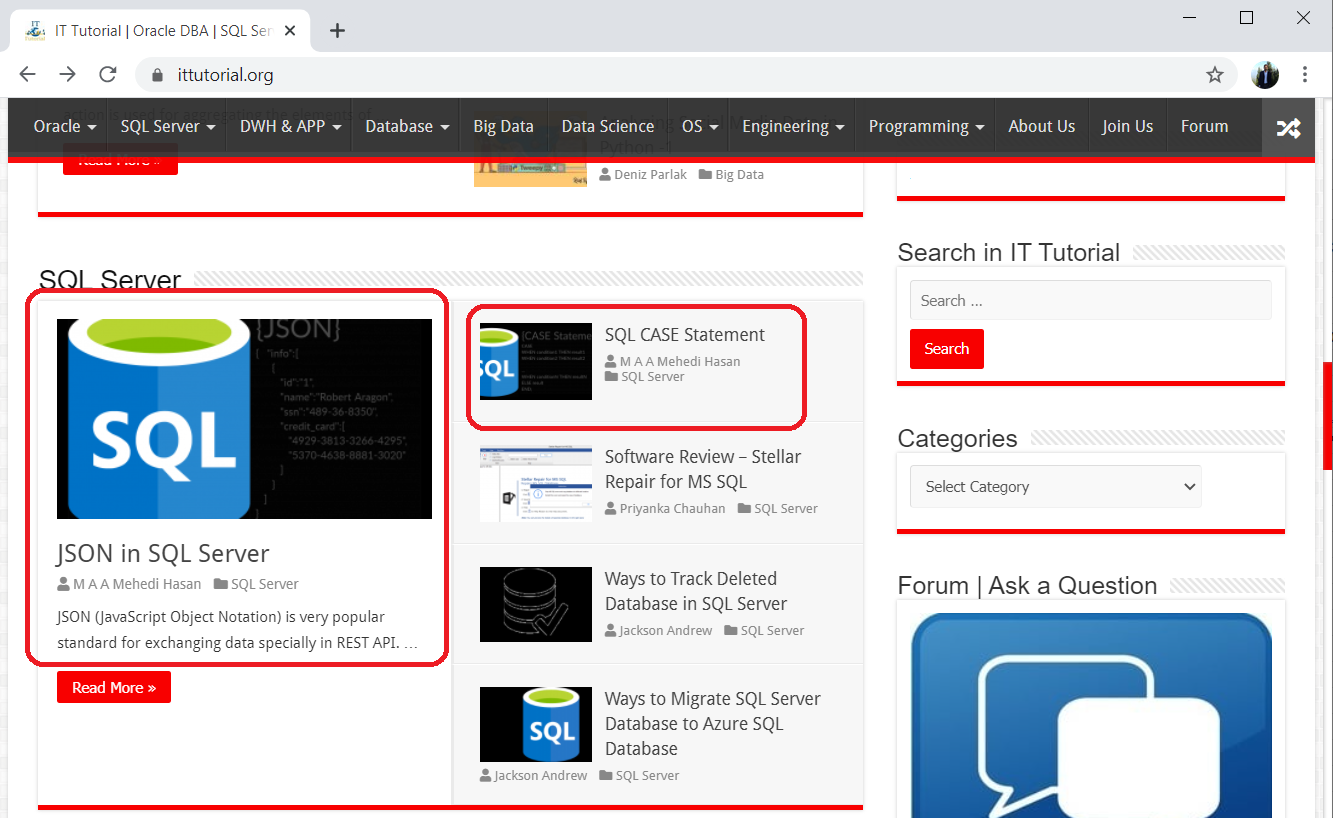The width and height of the screenshot is (1333, 818).
Task: Open Ways to Track Deleted Database article
Action: coord(696,591)
